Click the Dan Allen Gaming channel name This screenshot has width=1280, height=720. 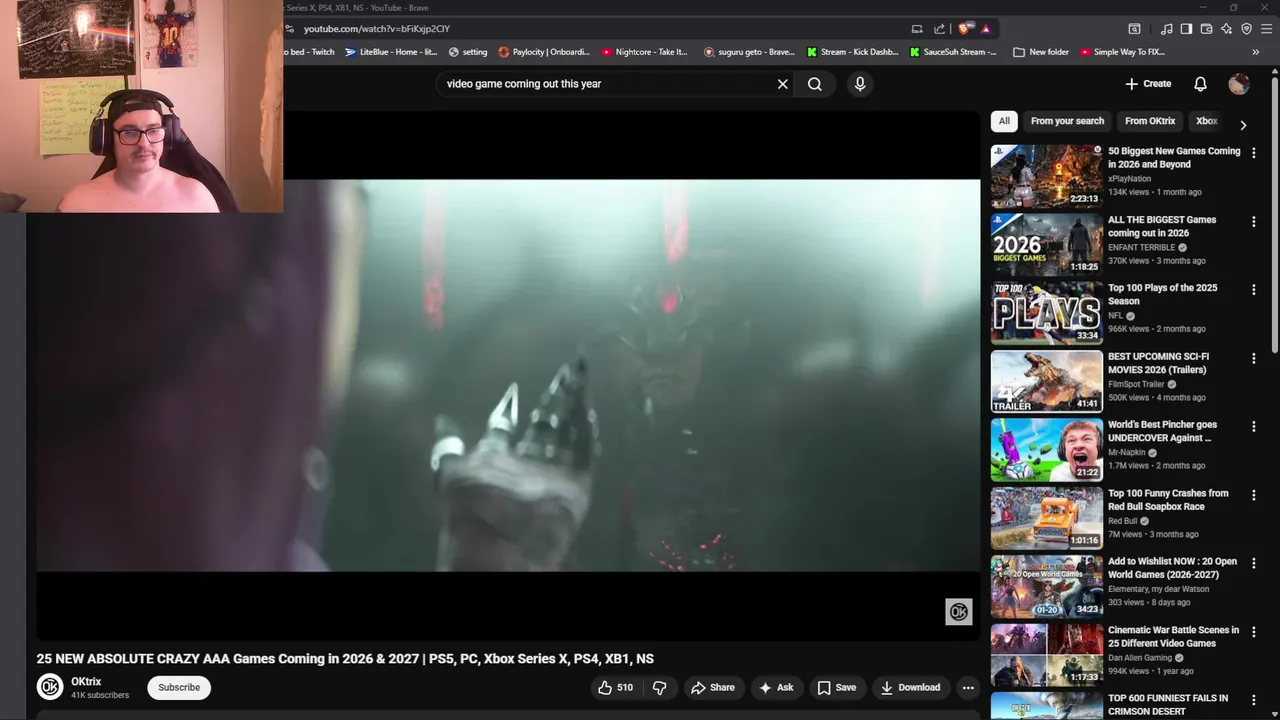[1140, 658]
